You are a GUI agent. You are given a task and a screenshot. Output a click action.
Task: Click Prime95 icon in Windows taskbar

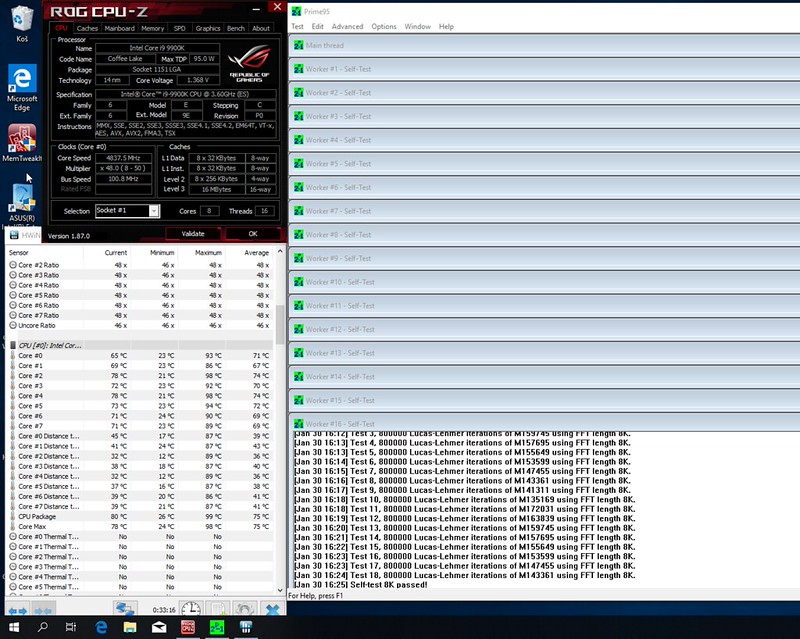click(x=216, y=628)
